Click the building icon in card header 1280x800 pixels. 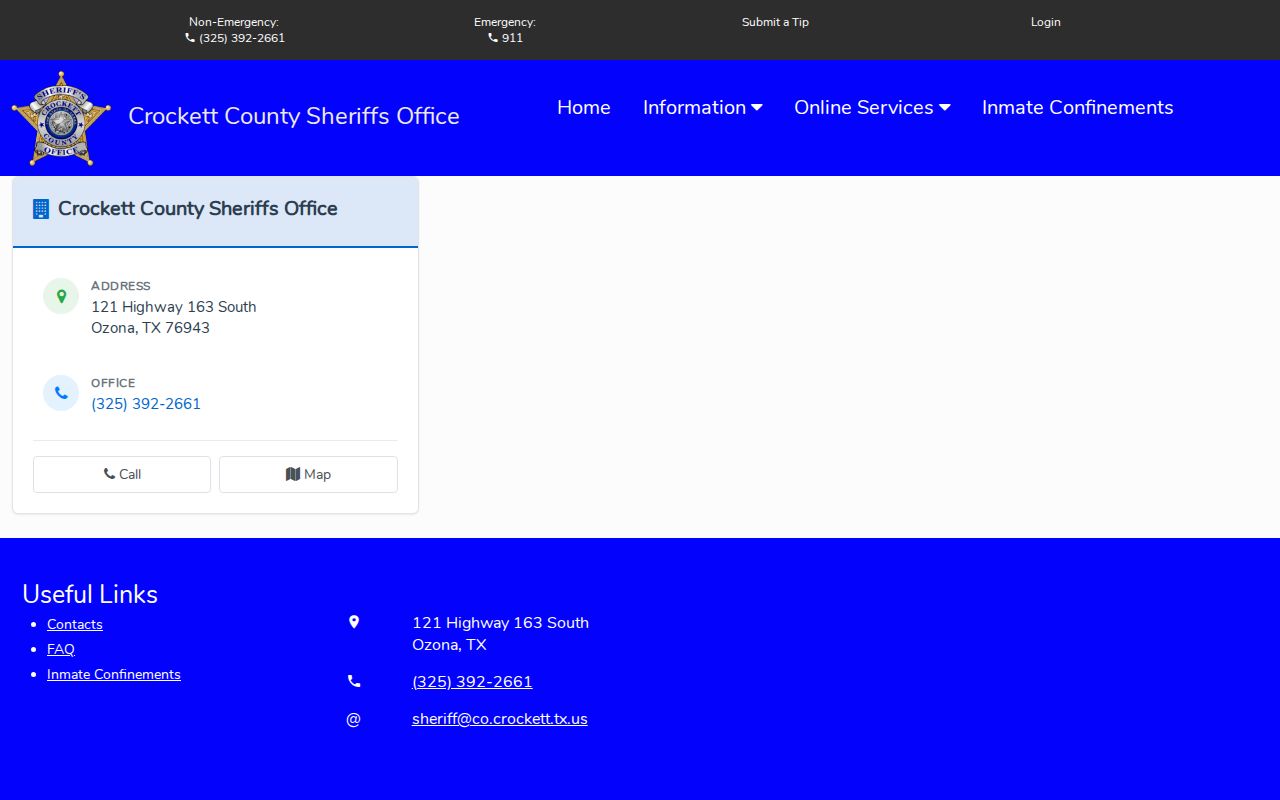[41, 209]
